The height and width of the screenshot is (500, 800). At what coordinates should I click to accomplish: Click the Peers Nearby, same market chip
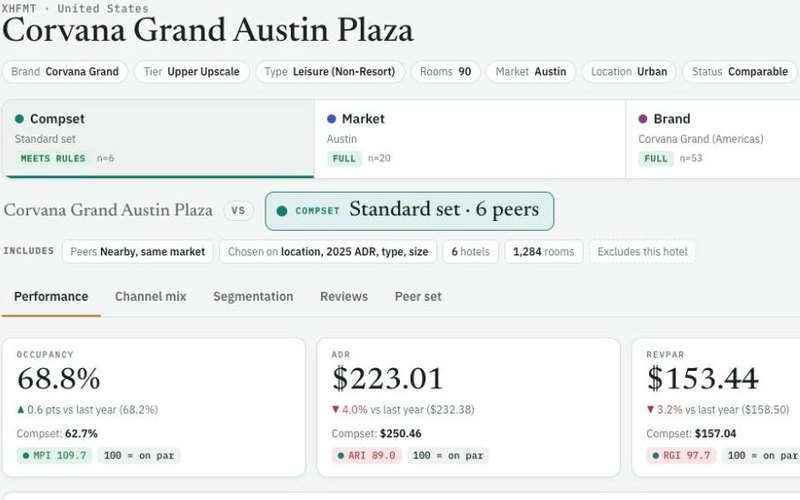tap(138, 252)
